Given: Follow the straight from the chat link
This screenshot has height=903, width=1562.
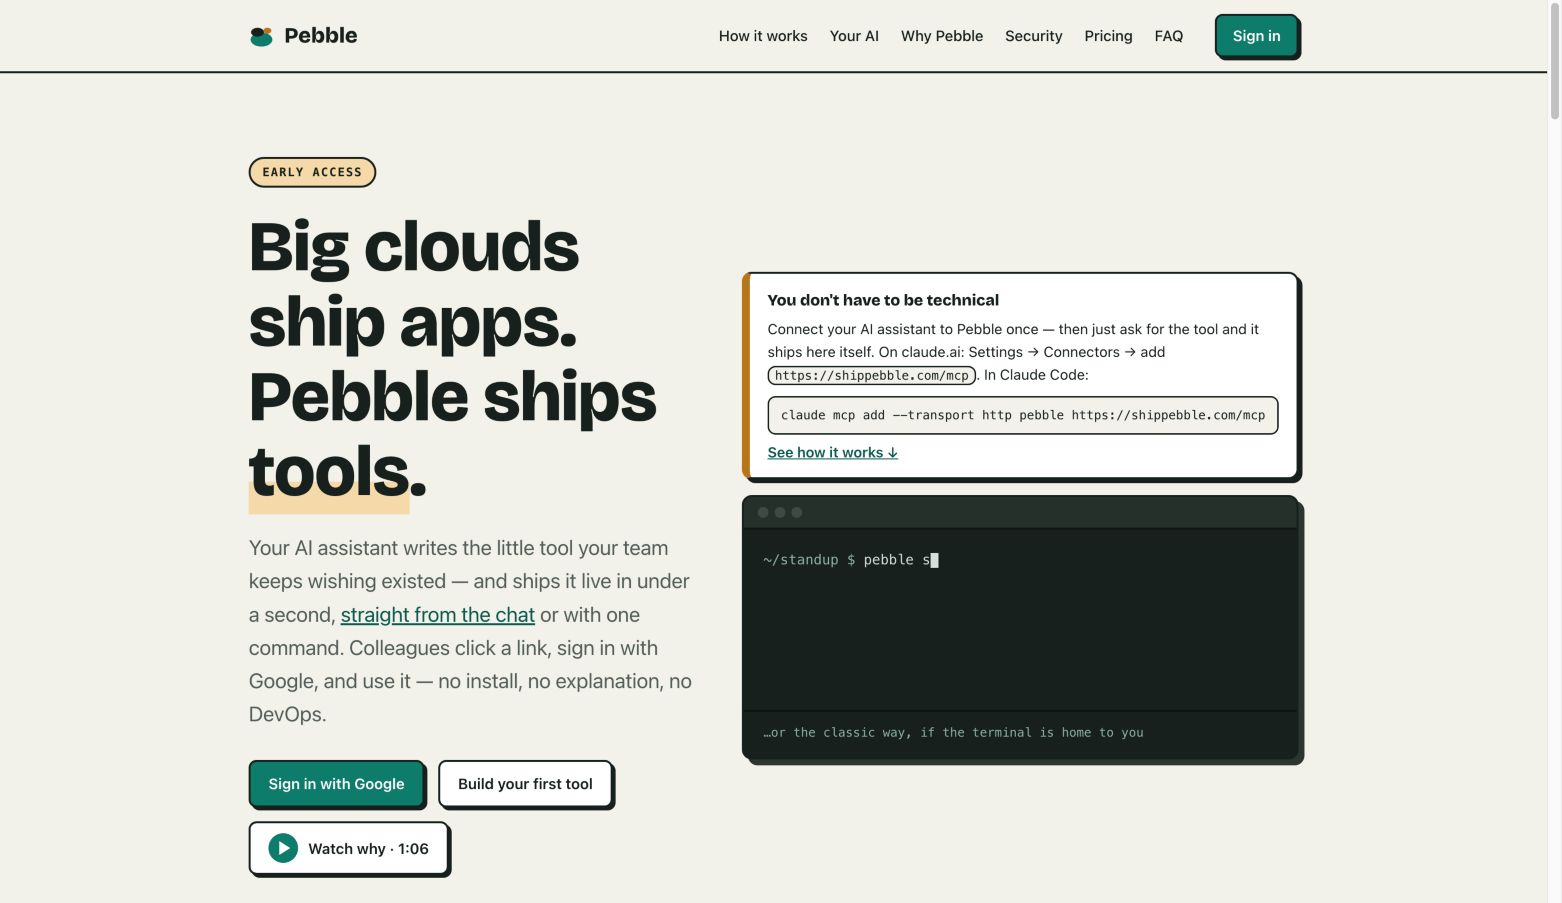Looking at the screenshot, I should [438, 615].
